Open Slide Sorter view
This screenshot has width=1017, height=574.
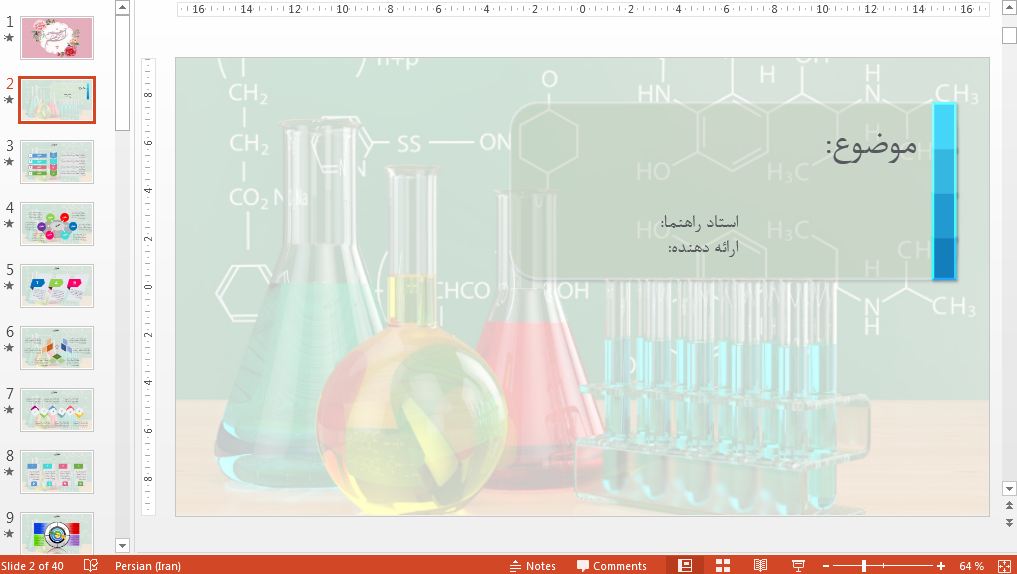(723, 565)
